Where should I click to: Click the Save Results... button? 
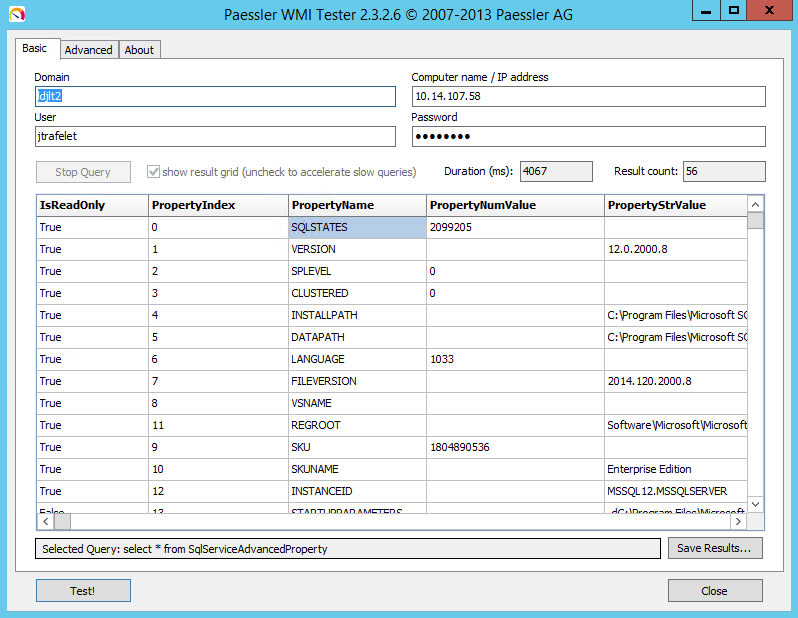click(715, 548)
